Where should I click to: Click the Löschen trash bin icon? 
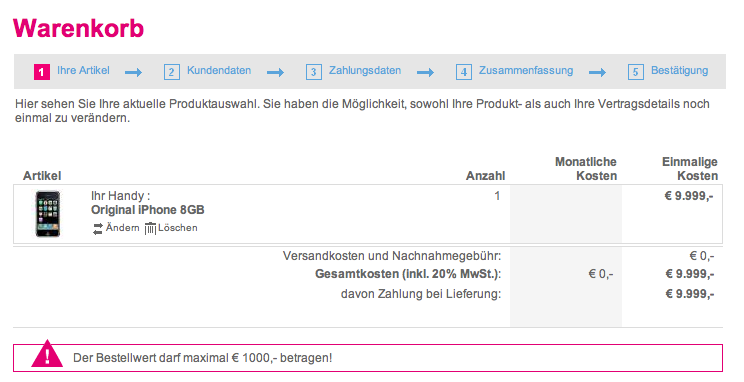coord(150,229)
